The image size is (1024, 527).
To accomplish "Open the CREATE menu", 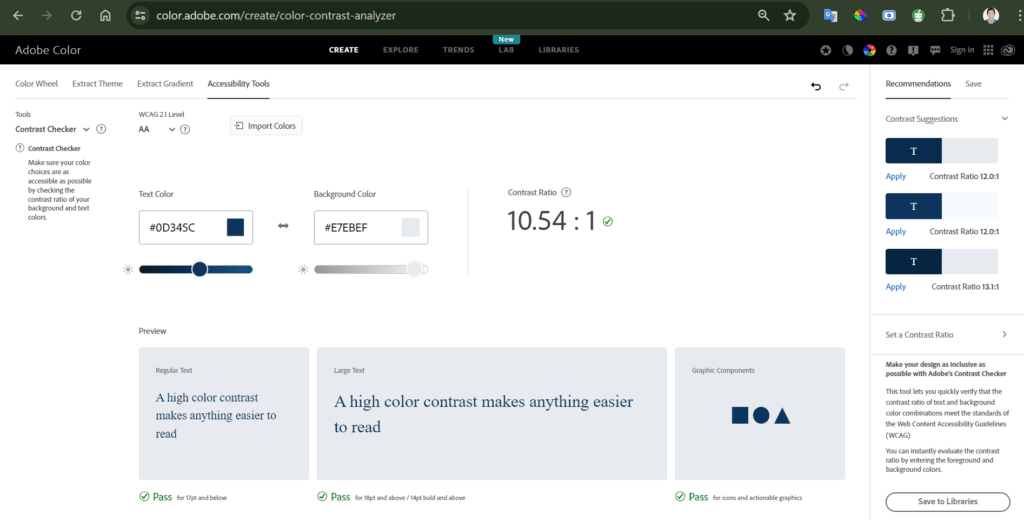I will point(344,50).
